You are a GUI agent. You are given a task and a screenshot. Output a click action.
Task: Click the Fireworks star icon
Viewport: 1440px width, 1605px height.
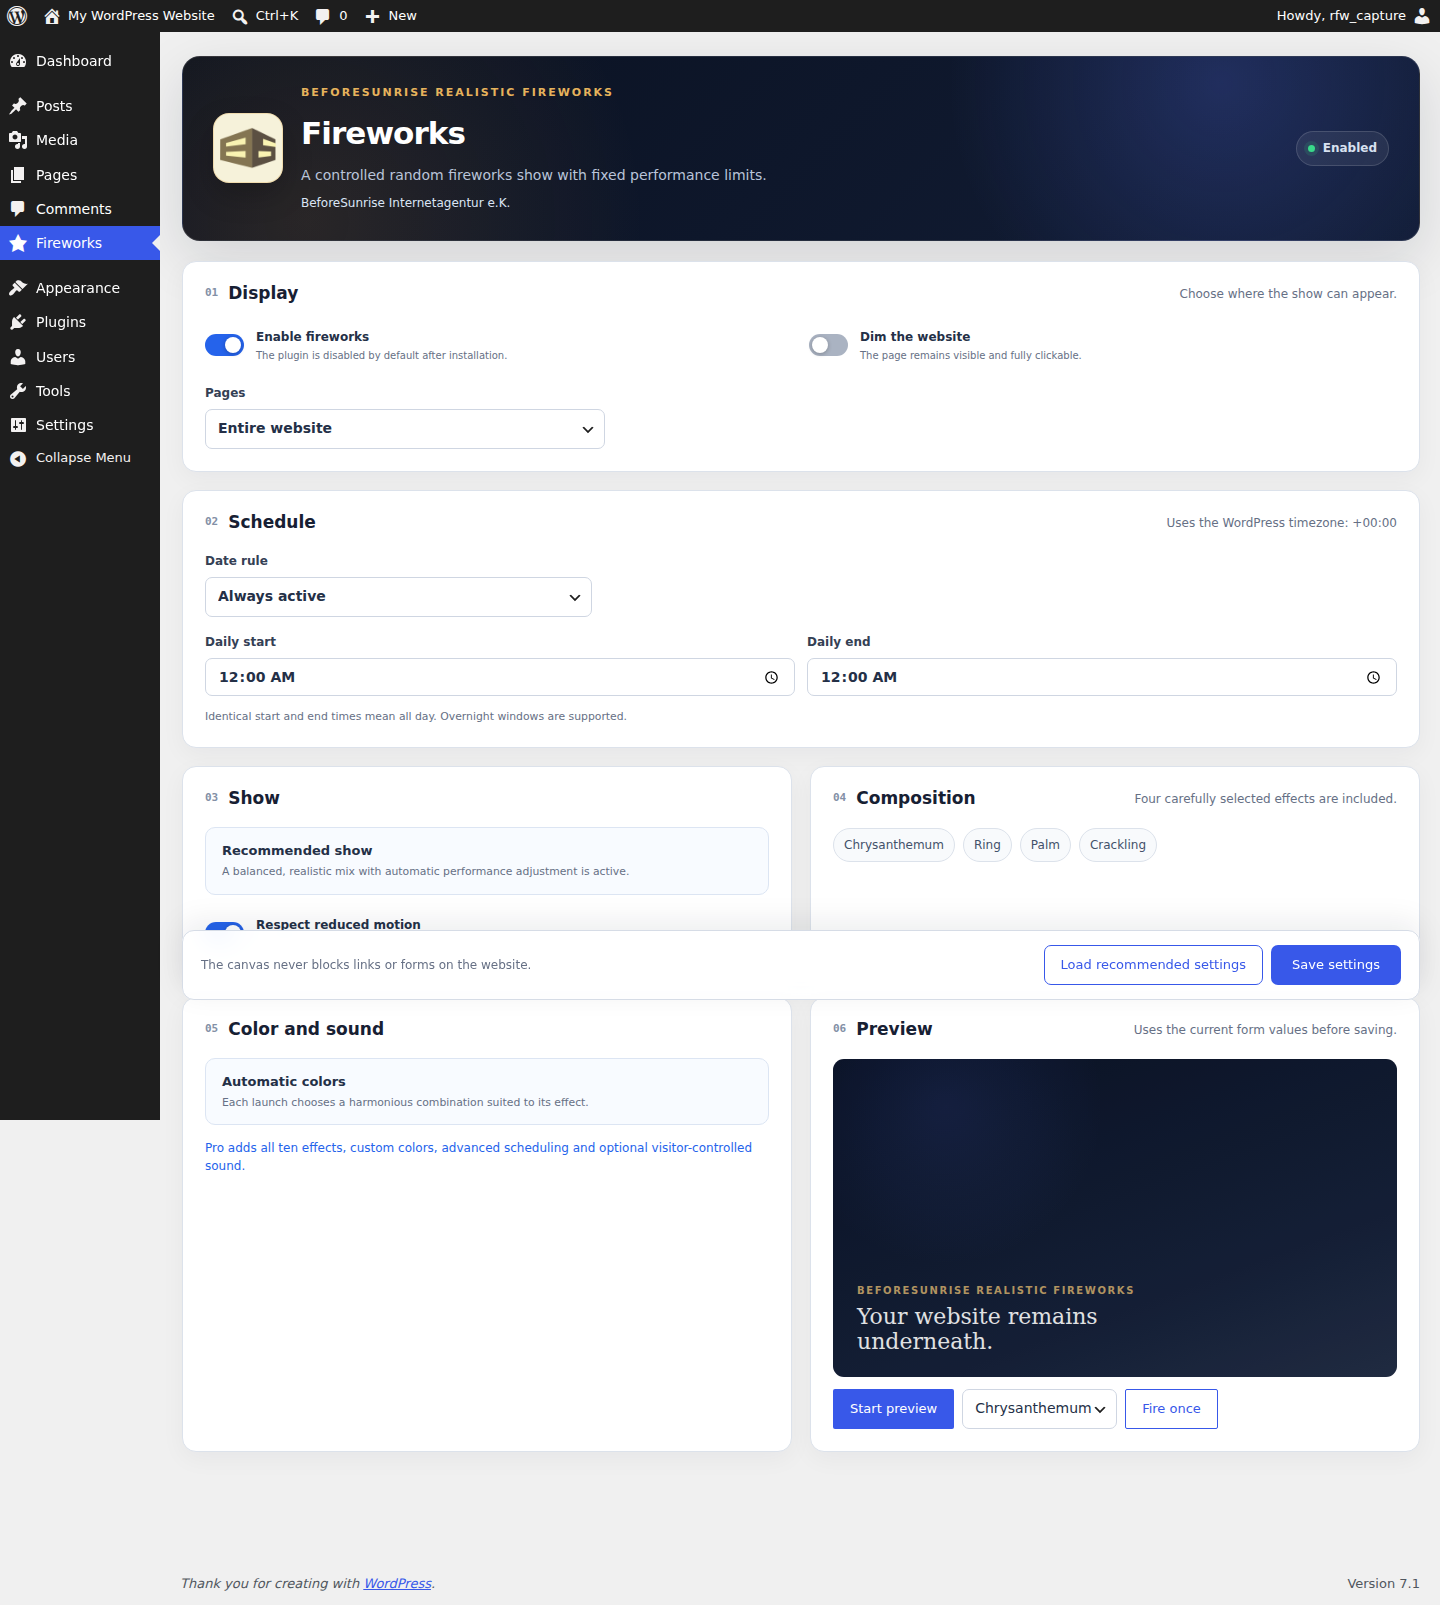[x=18, y=243]
